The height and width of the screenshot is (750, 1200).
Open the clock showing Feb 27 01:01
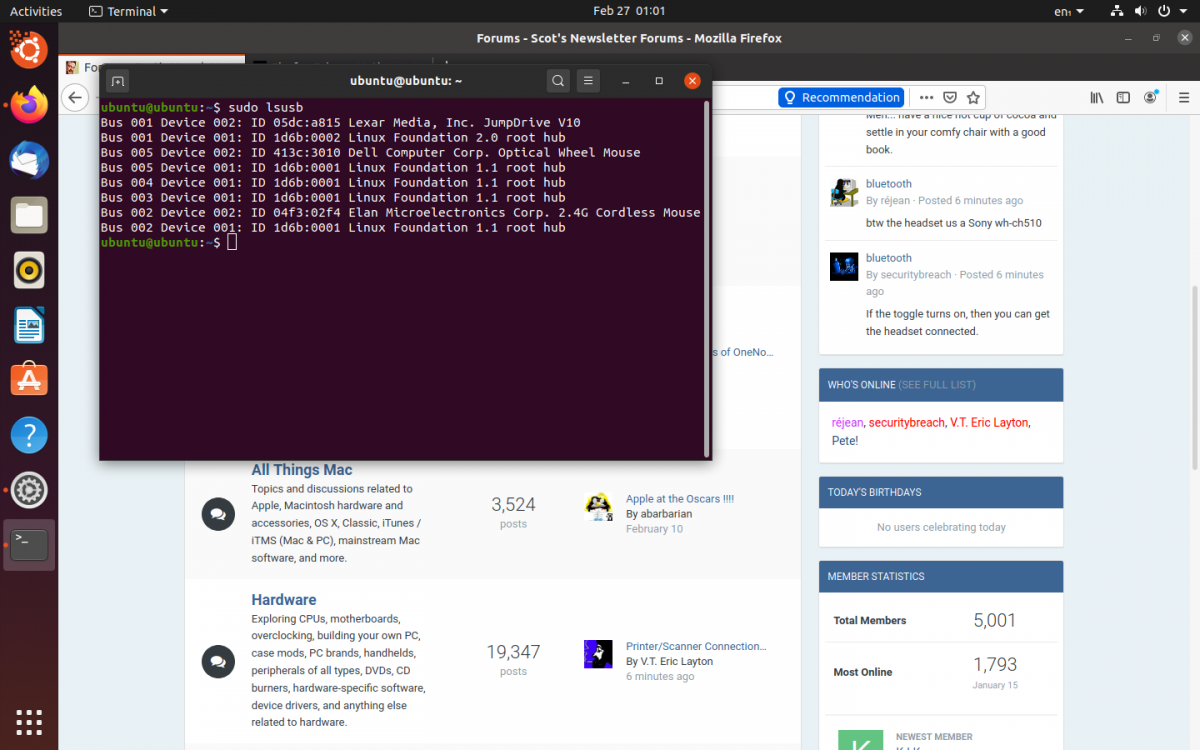click(x=629, y=11)
